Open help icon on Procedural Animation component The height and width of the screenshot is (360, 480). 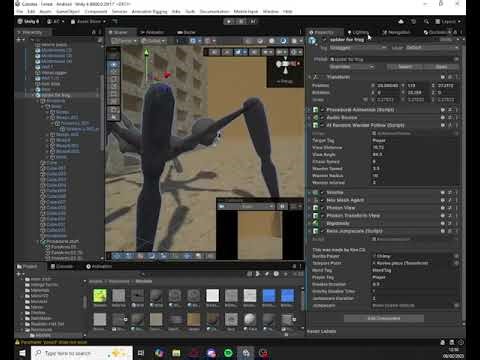[443, 110]
